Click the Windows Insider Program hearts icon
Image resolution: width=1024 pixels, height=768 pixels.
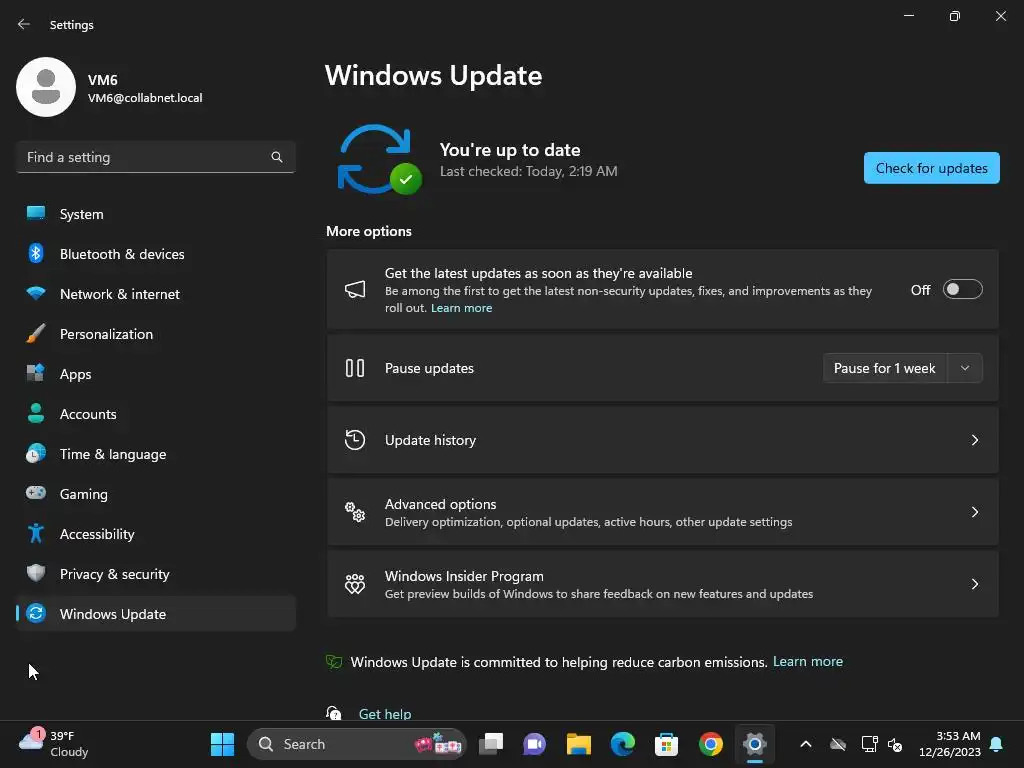(x=355, y=584)
